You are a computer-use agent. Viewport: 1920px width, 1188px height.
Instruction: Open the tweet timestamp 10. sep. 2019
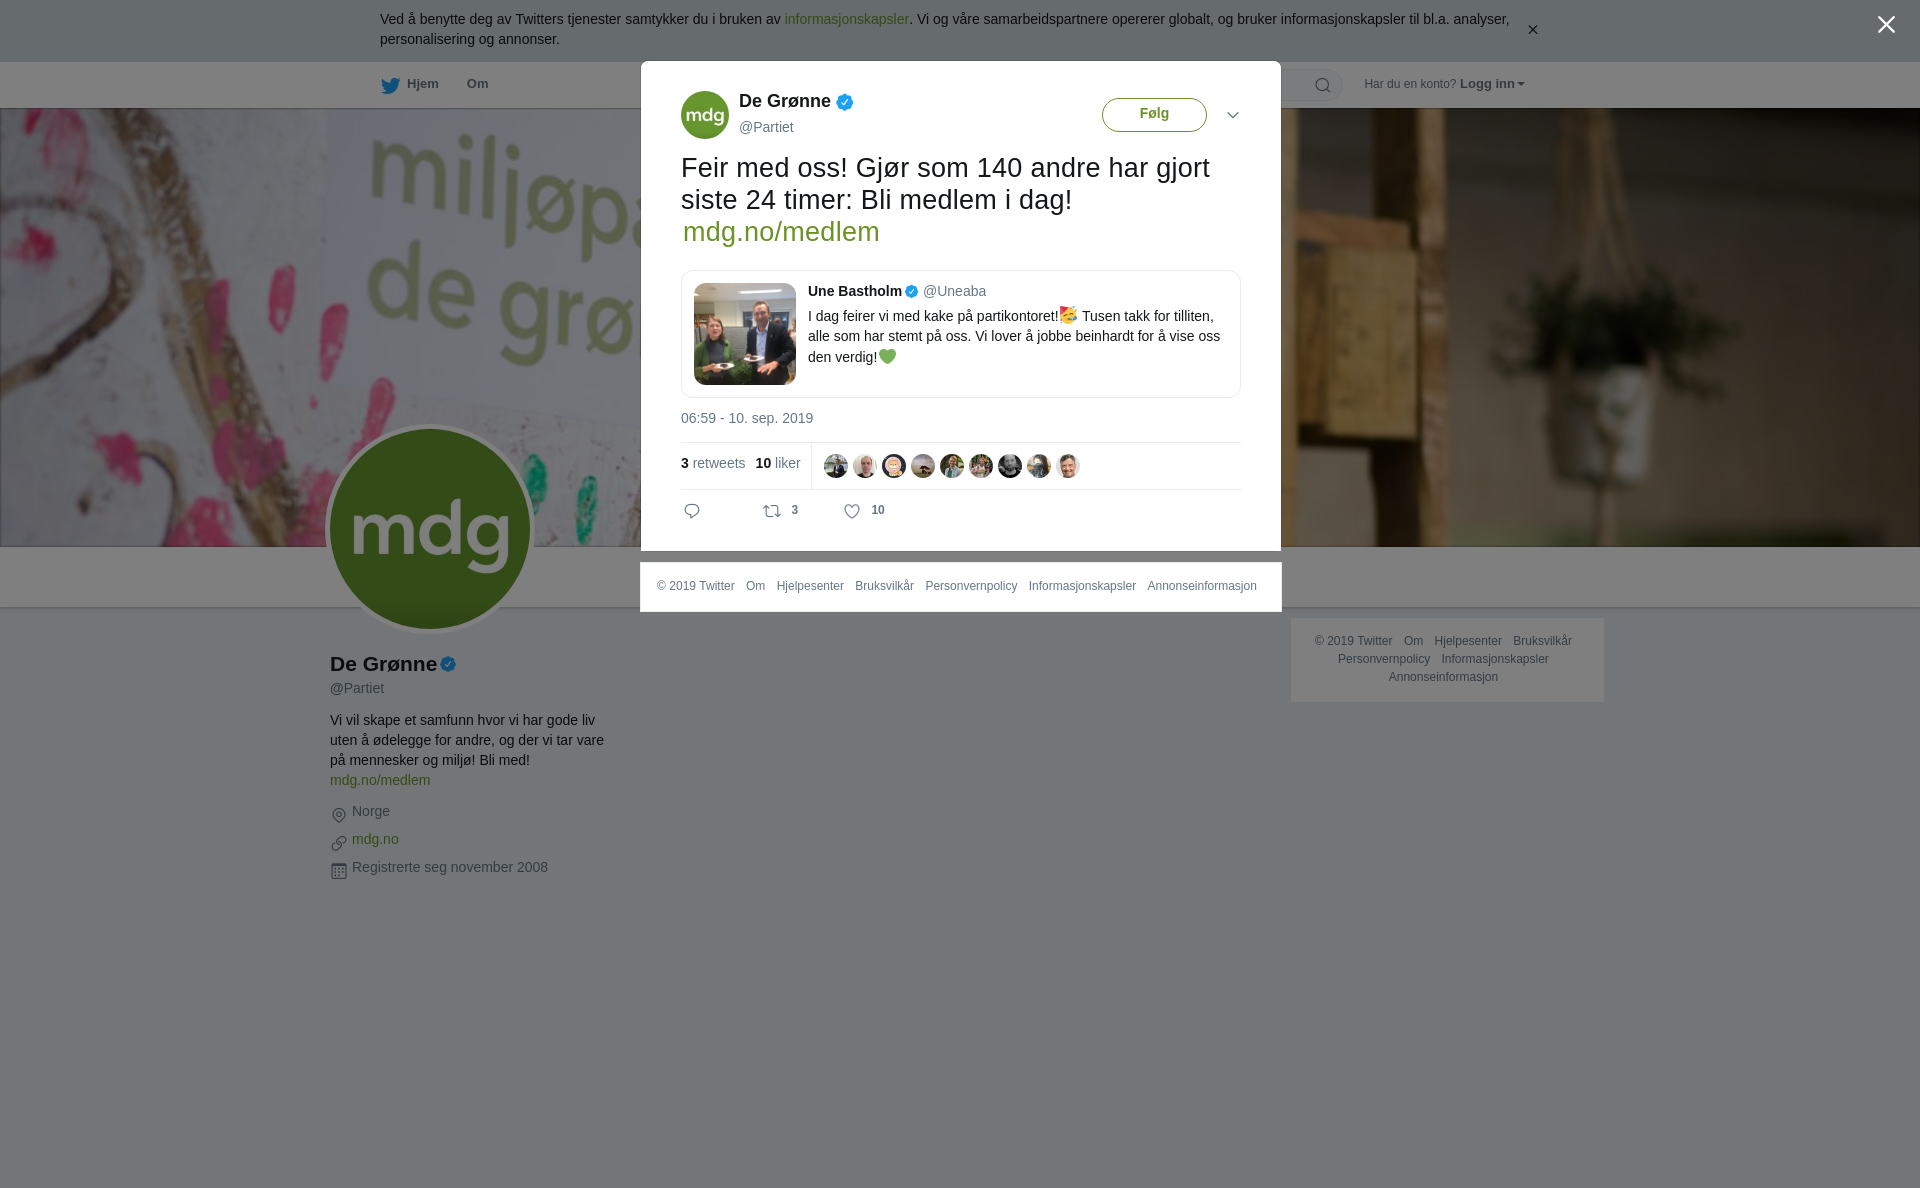point(747,418)
